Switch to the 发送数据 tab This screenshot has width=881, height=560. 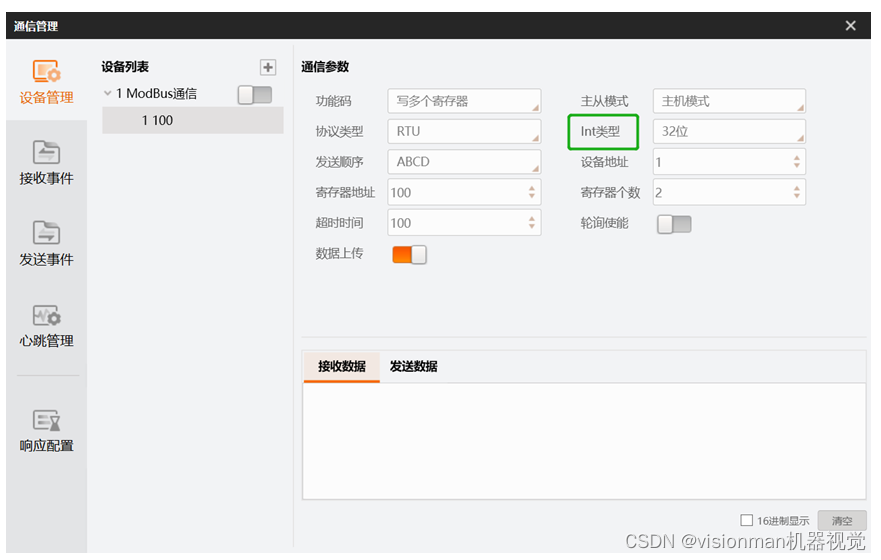coord(414,367)
